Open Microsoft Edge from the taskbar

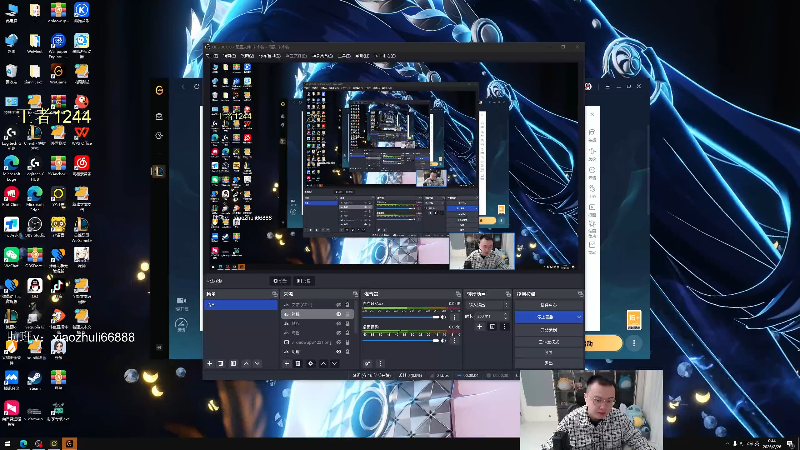tap(23, 444)
